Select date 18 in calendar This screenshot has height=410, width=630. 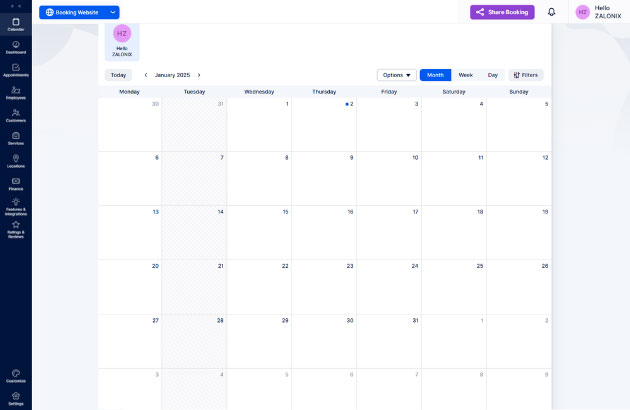(x=454, y=232)
